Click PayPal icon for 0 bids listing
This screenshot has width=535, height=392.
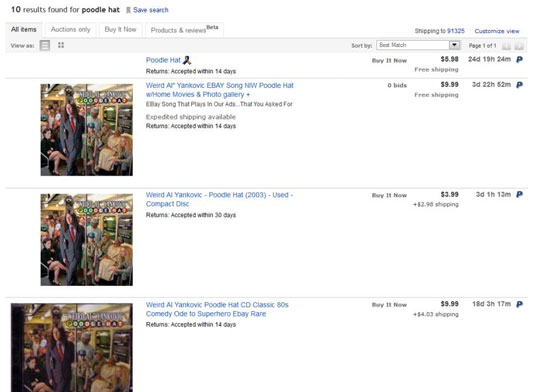tap(519, 85)
